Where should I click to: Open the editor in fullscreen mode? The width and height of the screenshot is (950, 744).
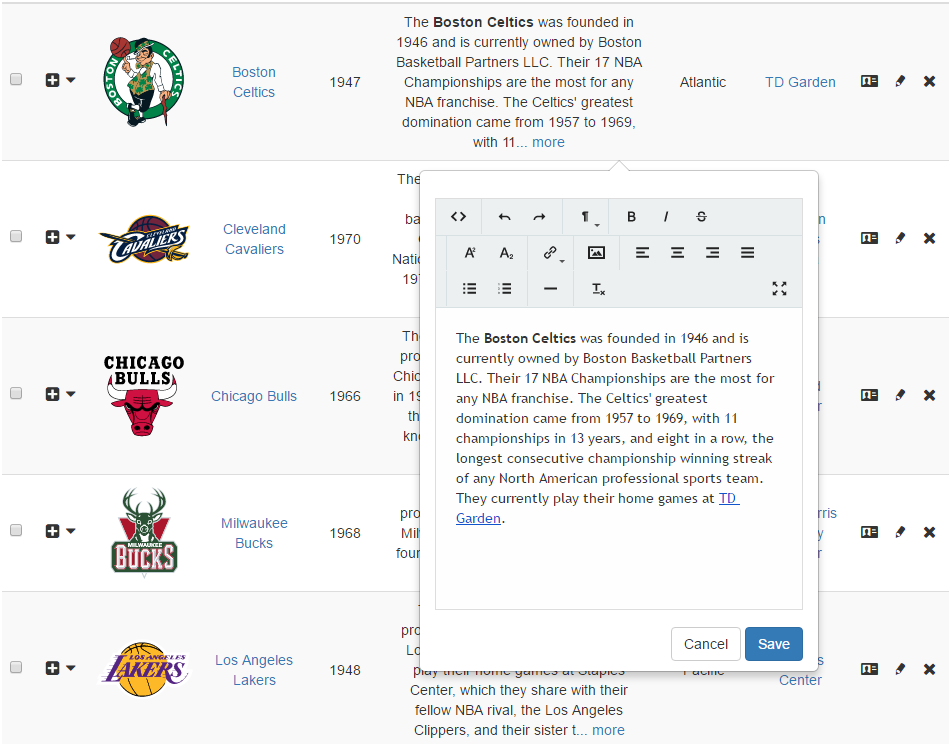tap(780, 289)
